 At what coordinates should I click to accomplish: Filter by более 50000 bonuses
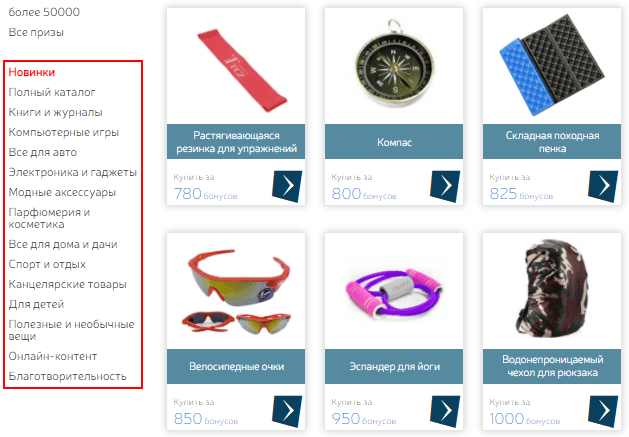coord(44,12)
